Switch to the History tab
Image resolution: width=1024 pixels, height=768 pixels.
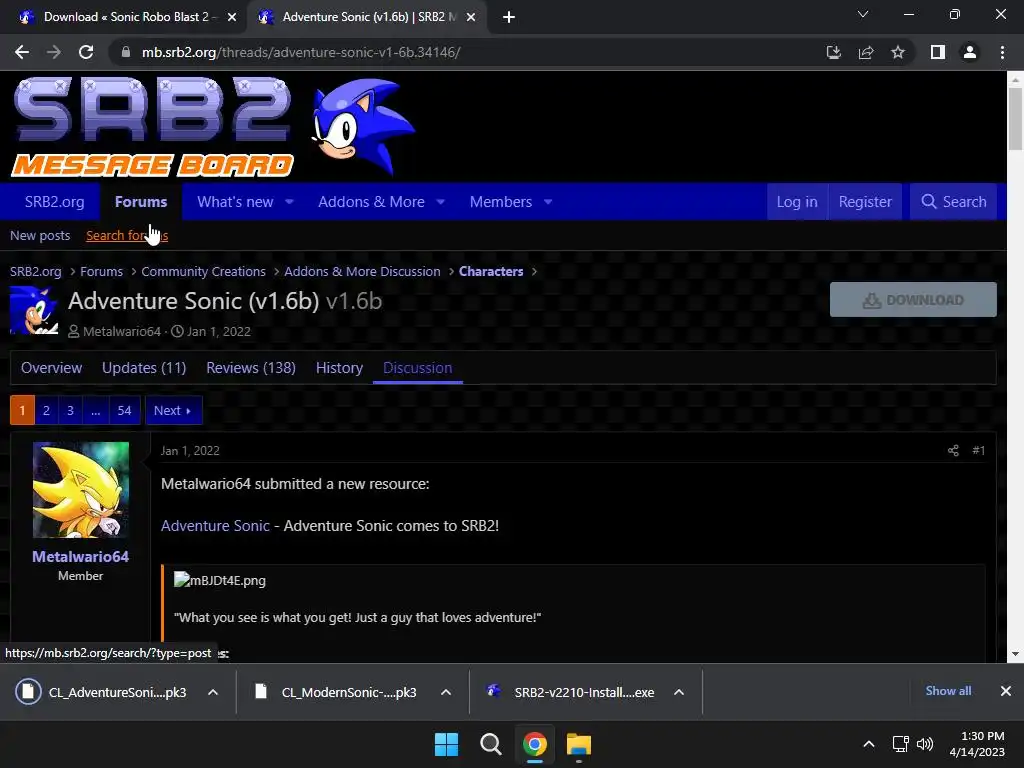click(x=339, y=368)
